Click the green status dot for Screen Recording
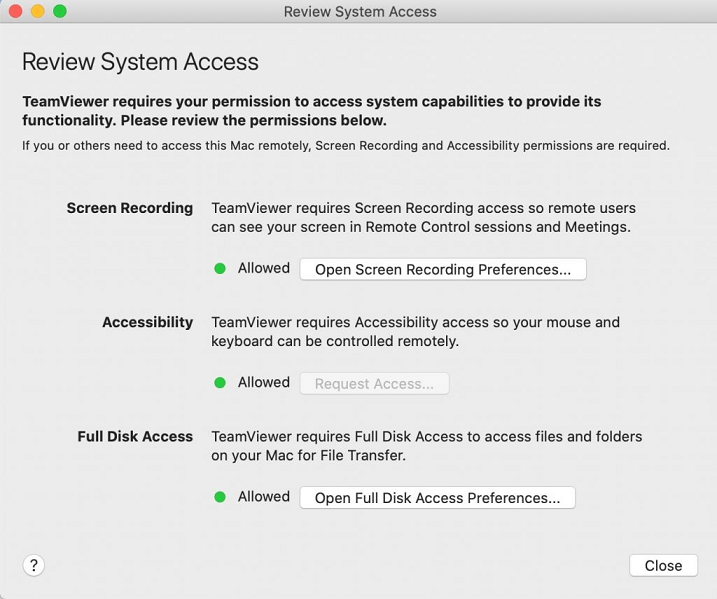This screenshot has width=717, height=599. (220, 269)
